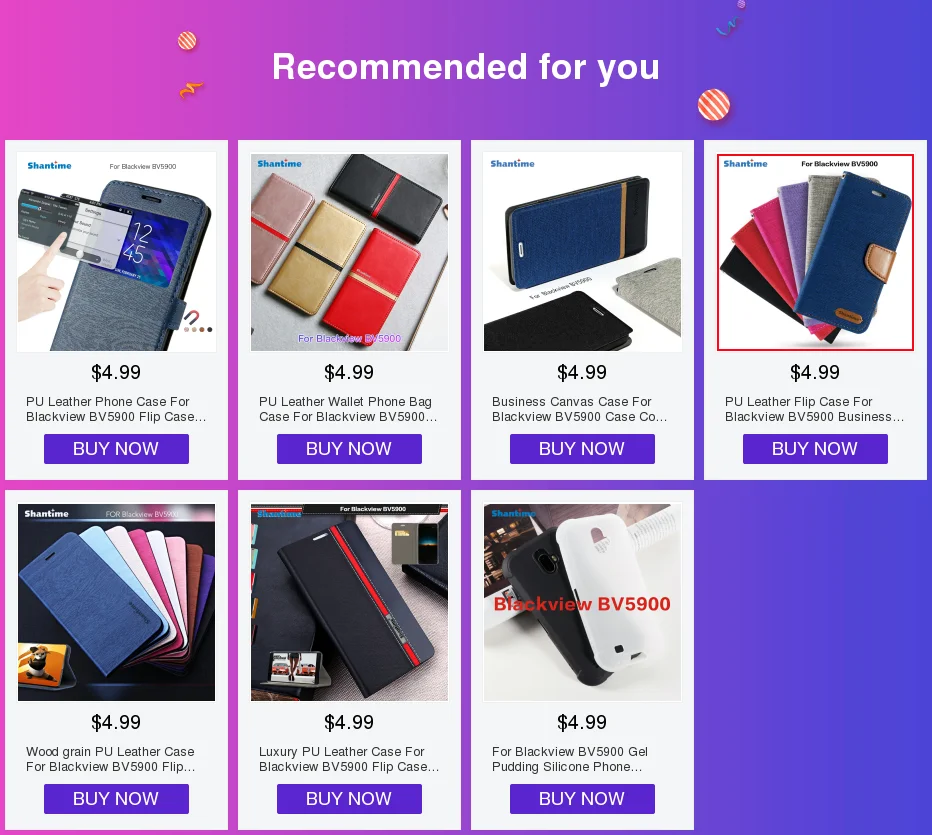Open the red-bordered fanned flip cases image
This screenshot has width=932, height=835.
click(x=816, y=252)
